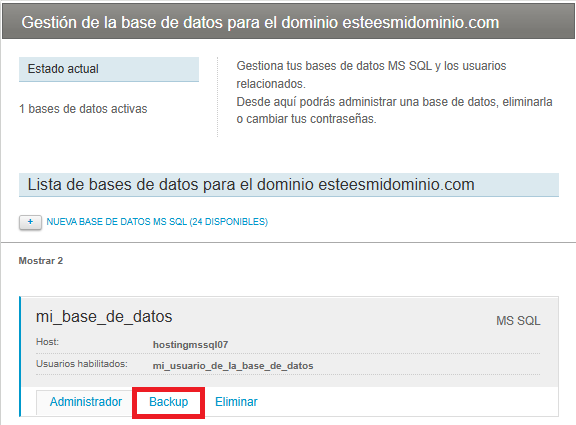576x425 pixels.
Task: Select the mi_base_de_datos database name
Action: (x=104, y=317)
